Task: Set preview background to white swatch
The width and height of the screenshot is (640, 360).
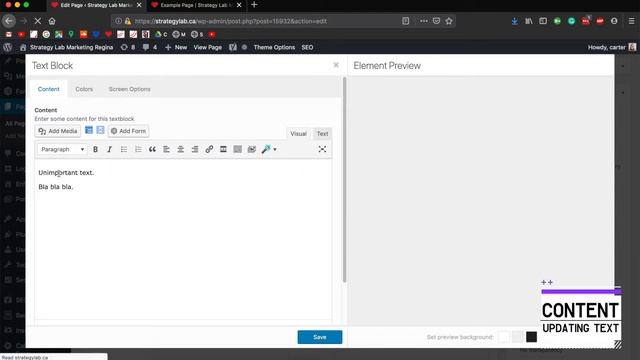Action: point(504,337)
